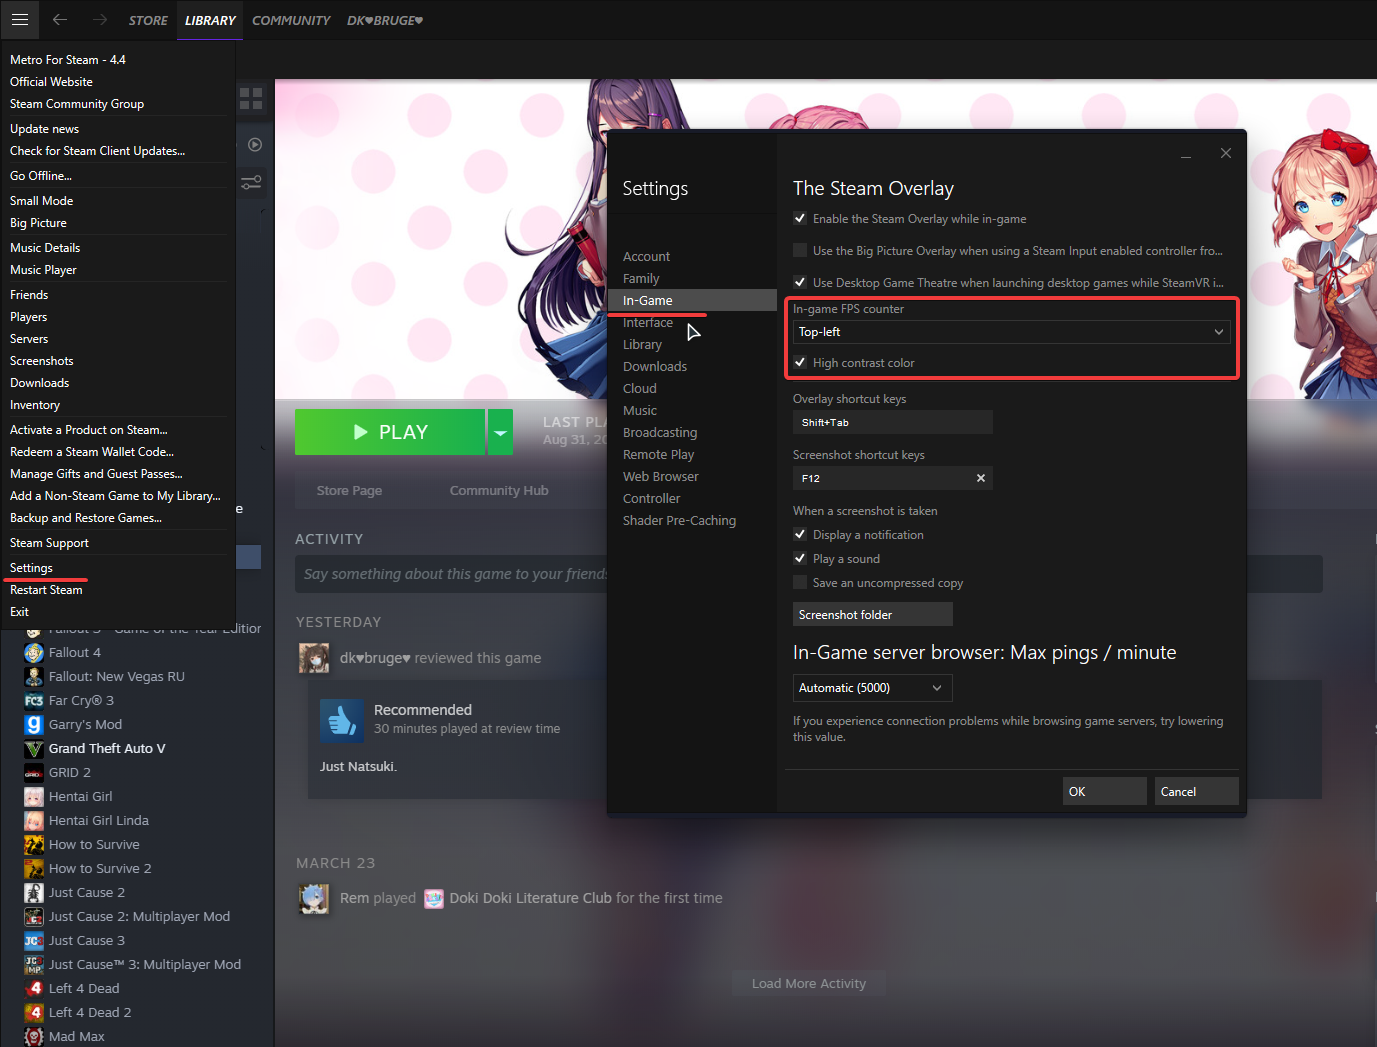1377x1047 pixels.
Task: Open Downloads category in Settings dialog
Action: [655, 366]
